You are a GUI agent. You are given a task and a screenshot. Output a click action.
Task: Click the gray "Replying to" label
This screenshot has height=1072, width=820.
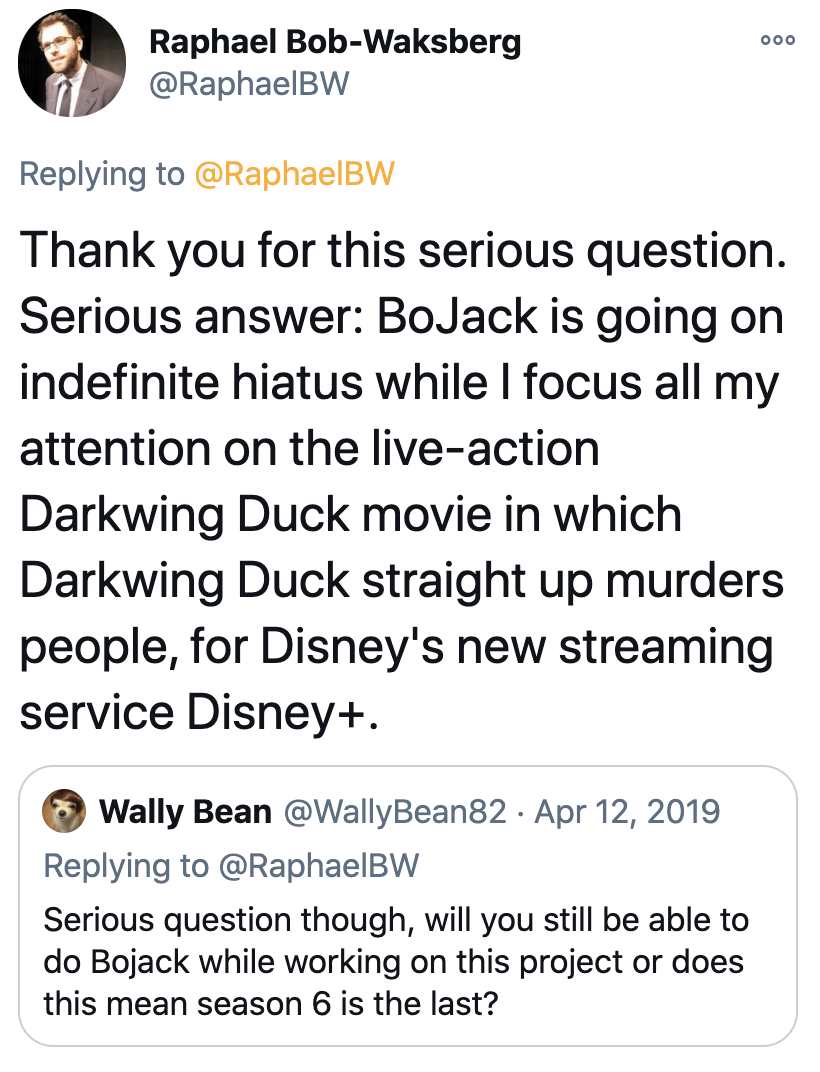(102, 174)
